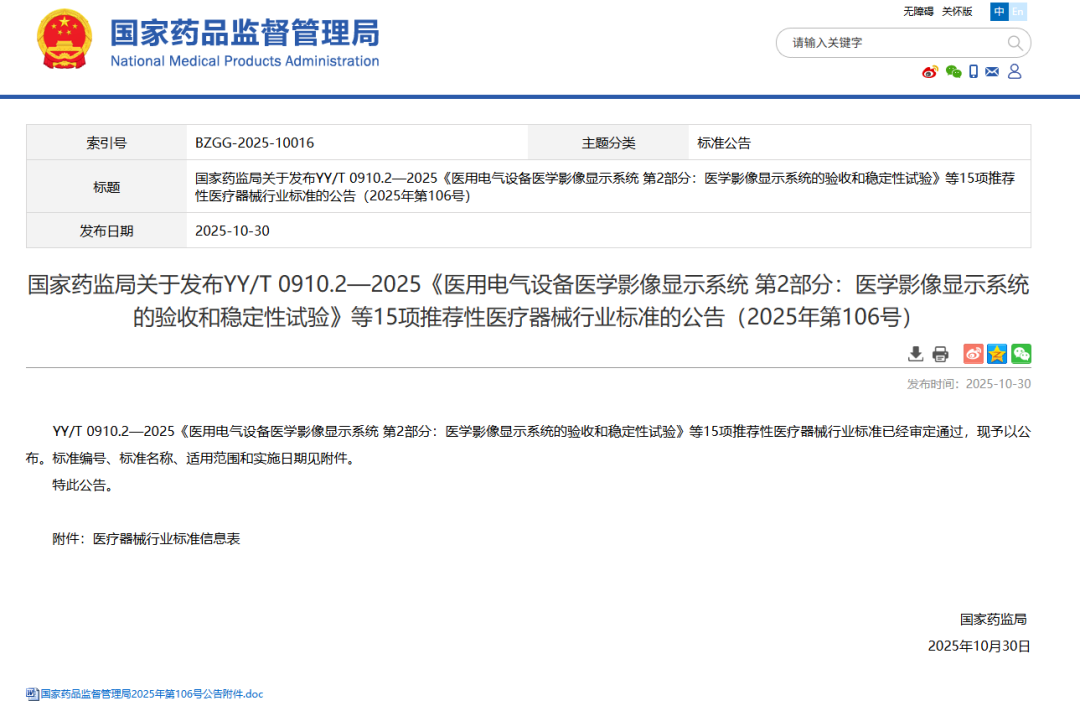Select the 标准公告 topic category value
Screen dimensions: 1080x711
point(724,143)
